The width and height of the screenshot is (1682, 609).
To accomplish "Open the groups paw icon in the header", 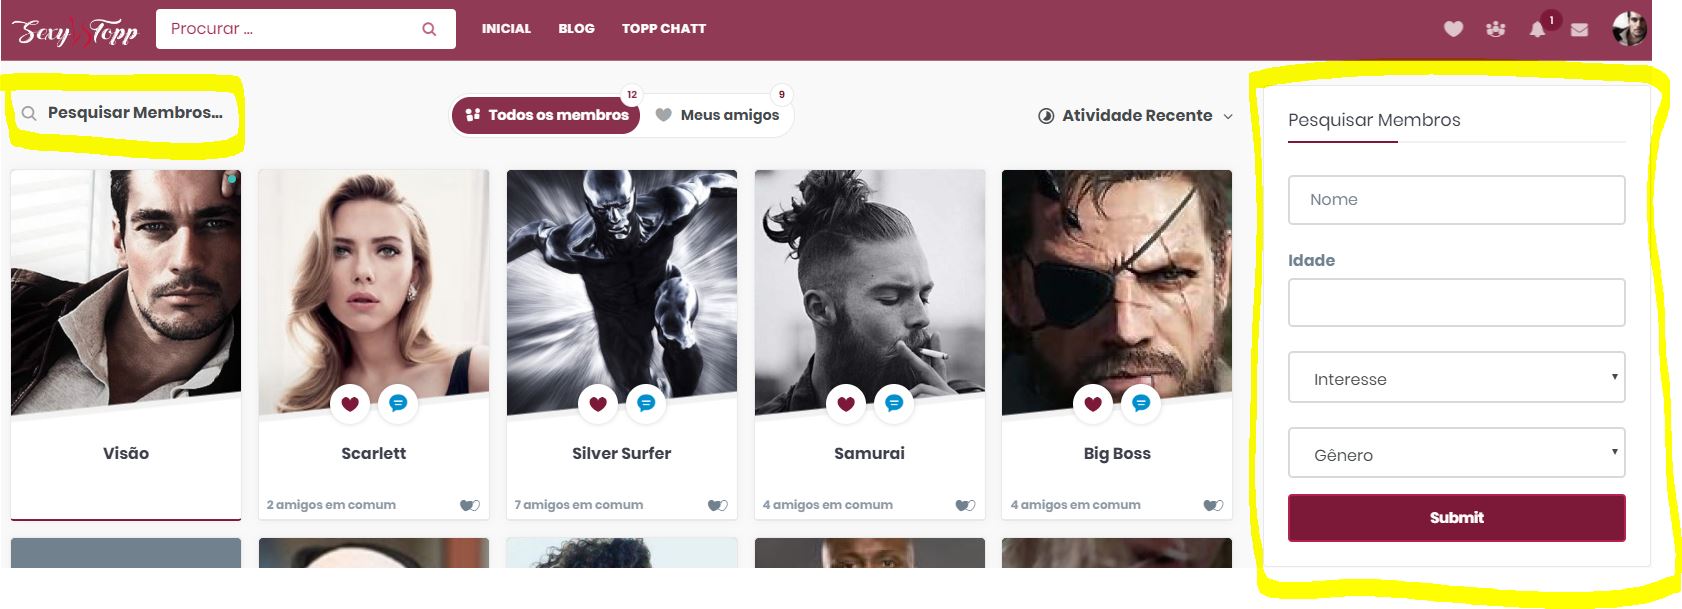I will tap(1495, 29).
